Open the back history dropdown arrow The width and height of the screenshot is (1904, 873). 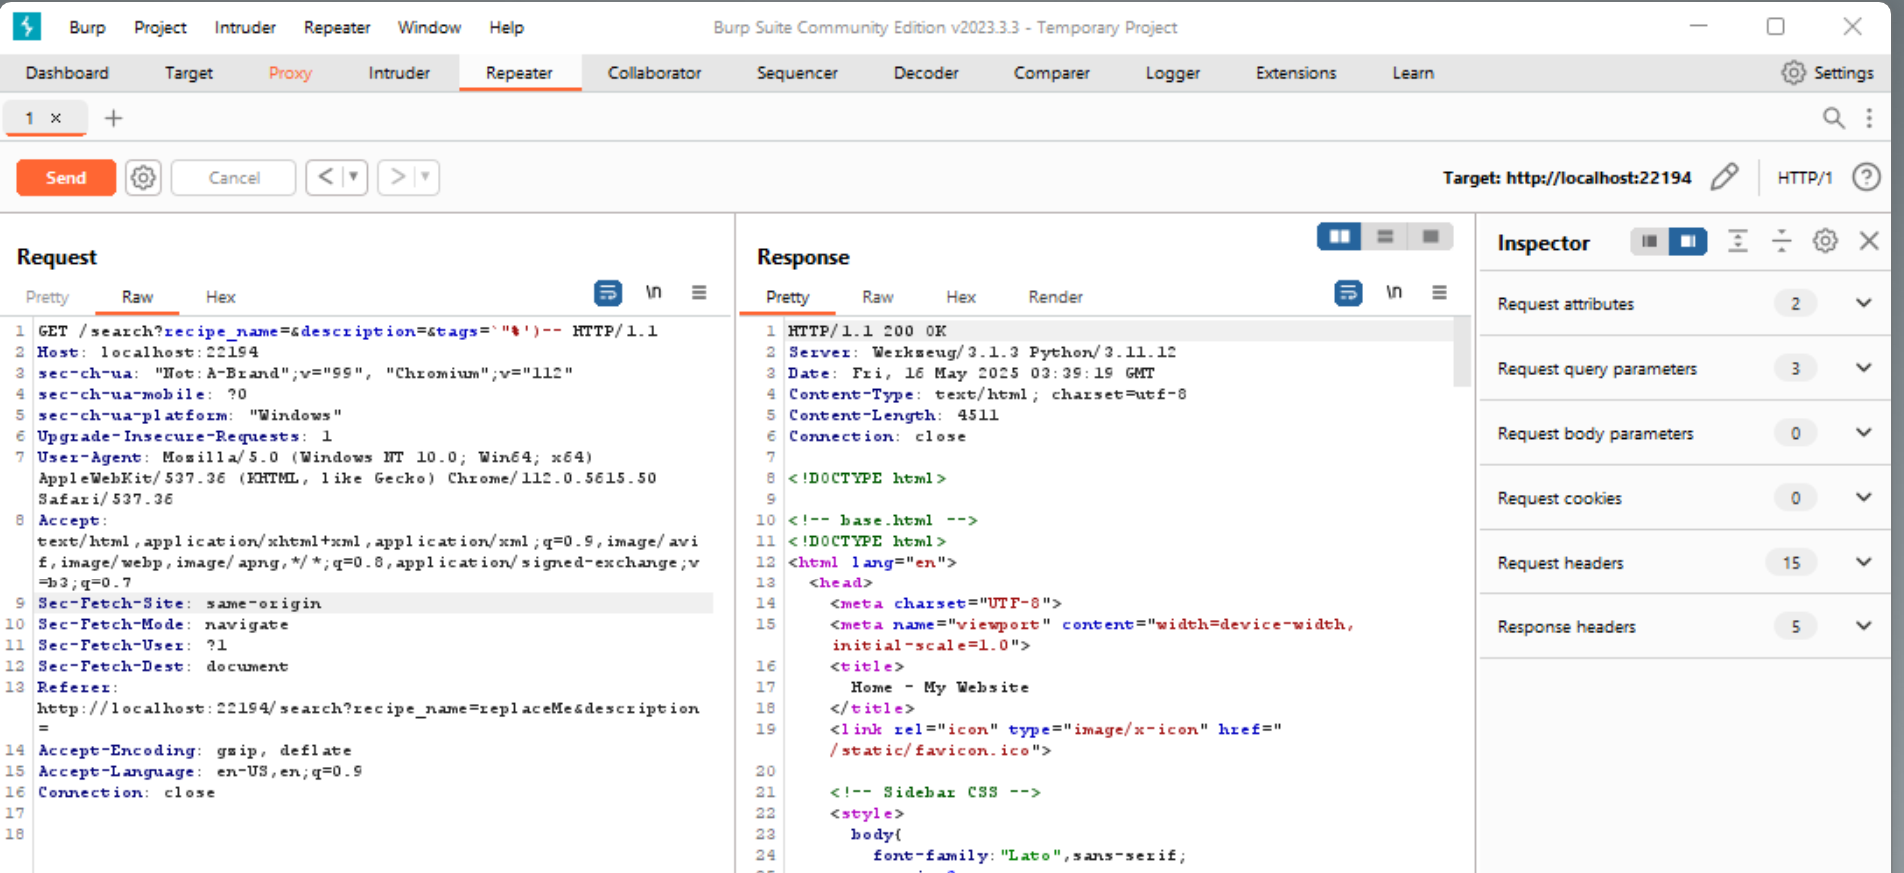[354, 177]
